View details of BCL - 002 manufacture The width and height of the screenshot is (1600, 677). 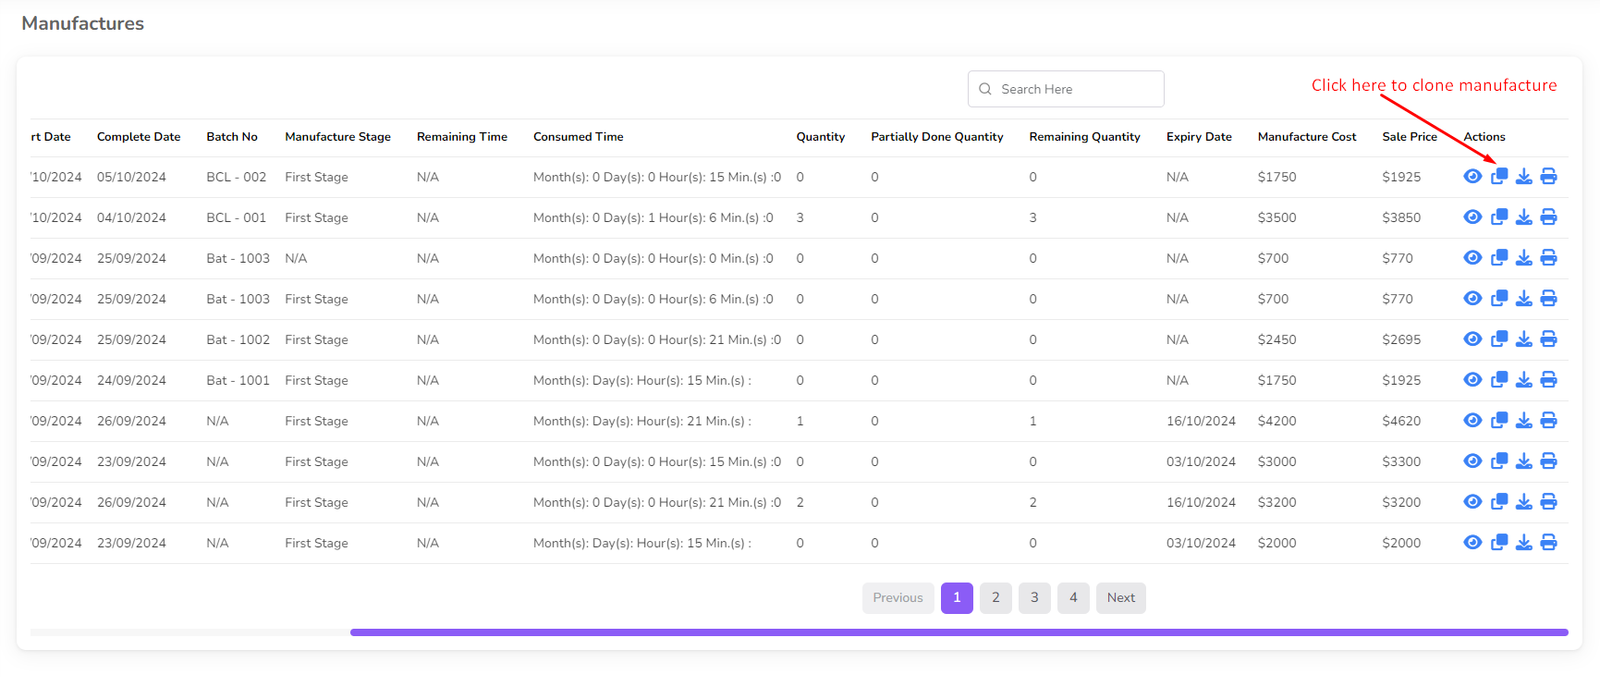tap(1472, 177)
